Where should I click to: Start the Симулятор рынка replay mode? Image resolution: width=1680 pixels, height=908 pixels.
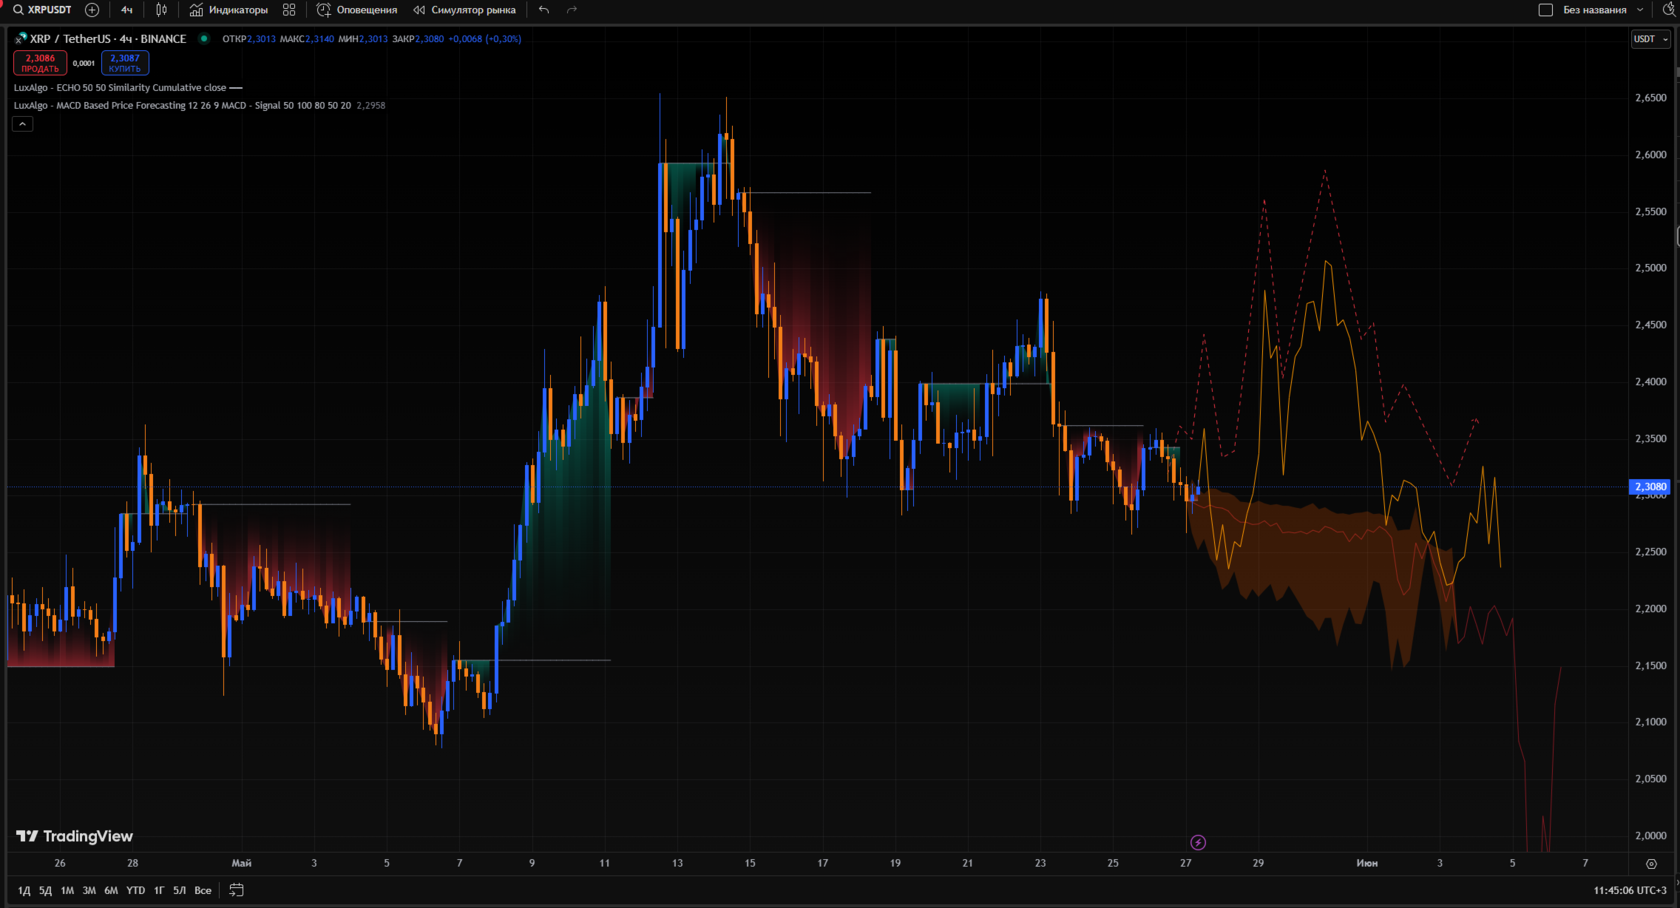pyautogui.click(x=465, y=10)
